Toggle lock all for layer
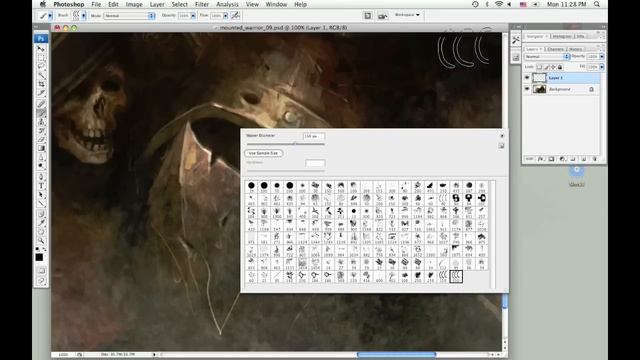Viewport: 640px width, 360px height. [x=560, y=67]
